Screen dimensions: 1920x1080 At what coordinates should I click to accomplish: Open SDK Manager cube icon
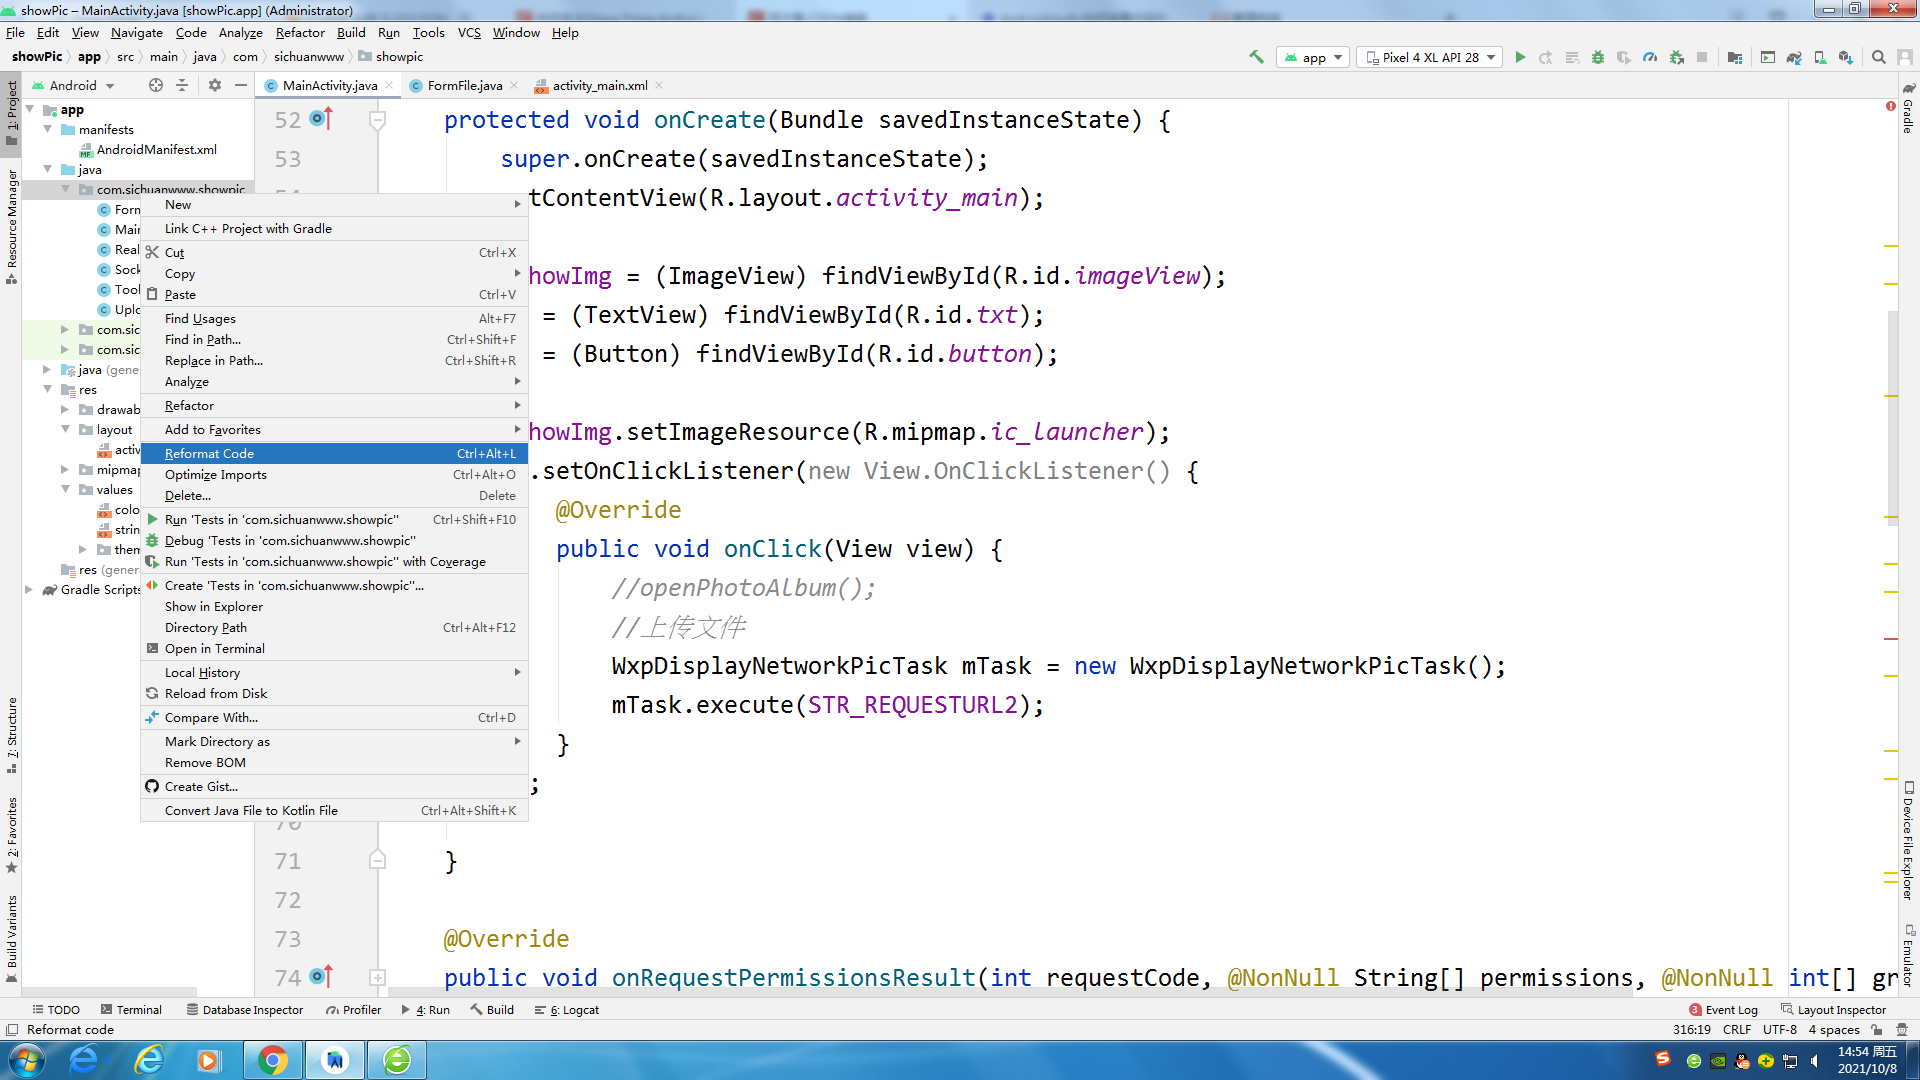point(1846,57)
